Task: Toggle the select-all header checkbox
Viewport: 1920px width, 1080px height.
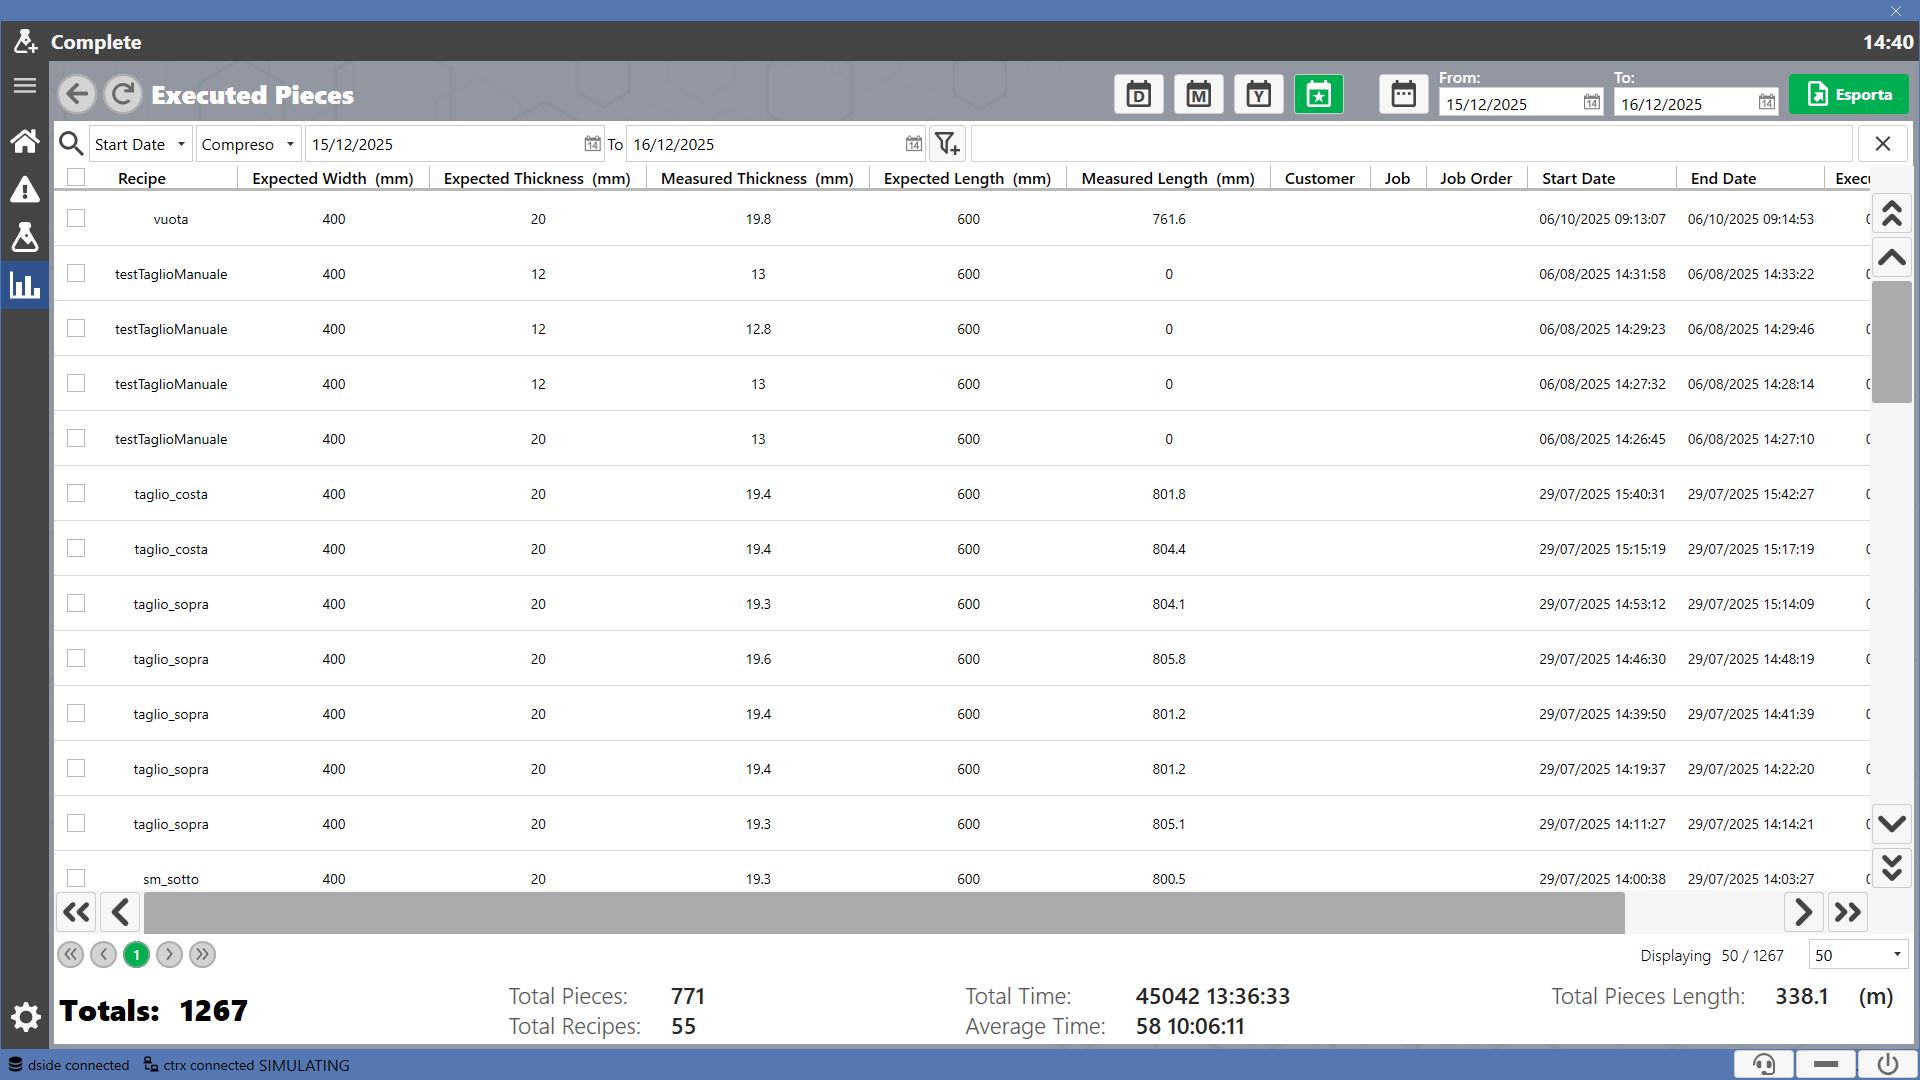Action: click(x=76, y=178)
